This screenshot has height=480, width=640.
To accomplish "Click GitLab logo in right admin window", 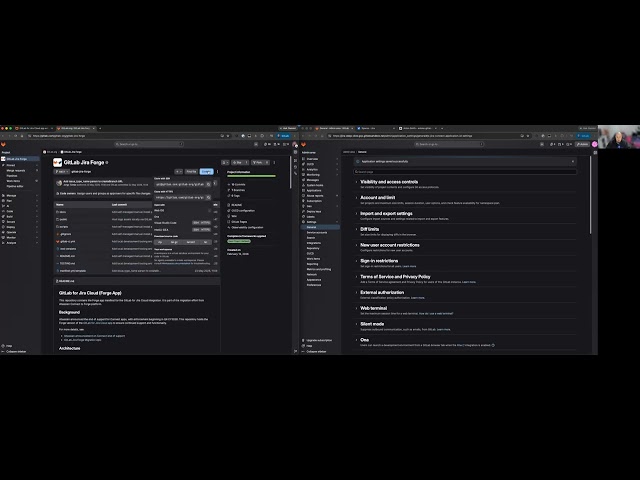I will (303, 144).
